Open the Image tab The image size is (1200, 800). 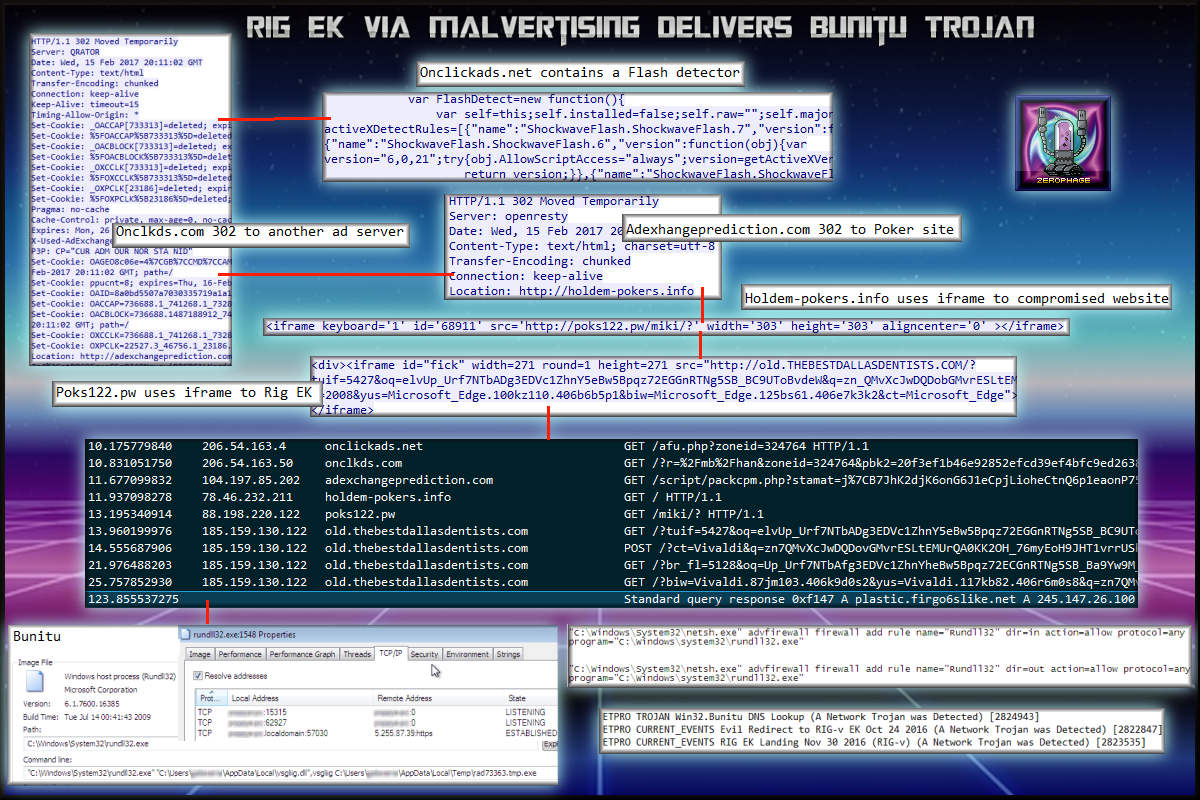[200, 654]
